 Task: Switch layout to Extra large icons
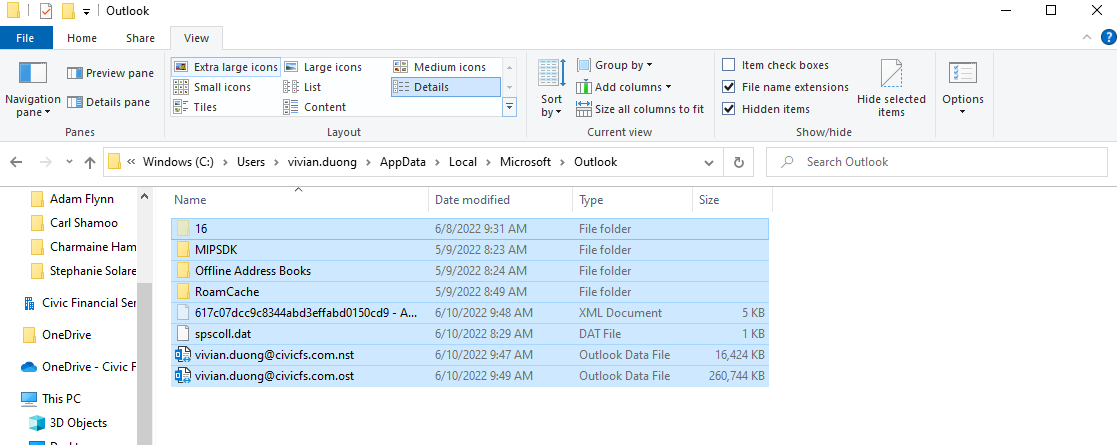pyautogui.click(x=226, y=67)
